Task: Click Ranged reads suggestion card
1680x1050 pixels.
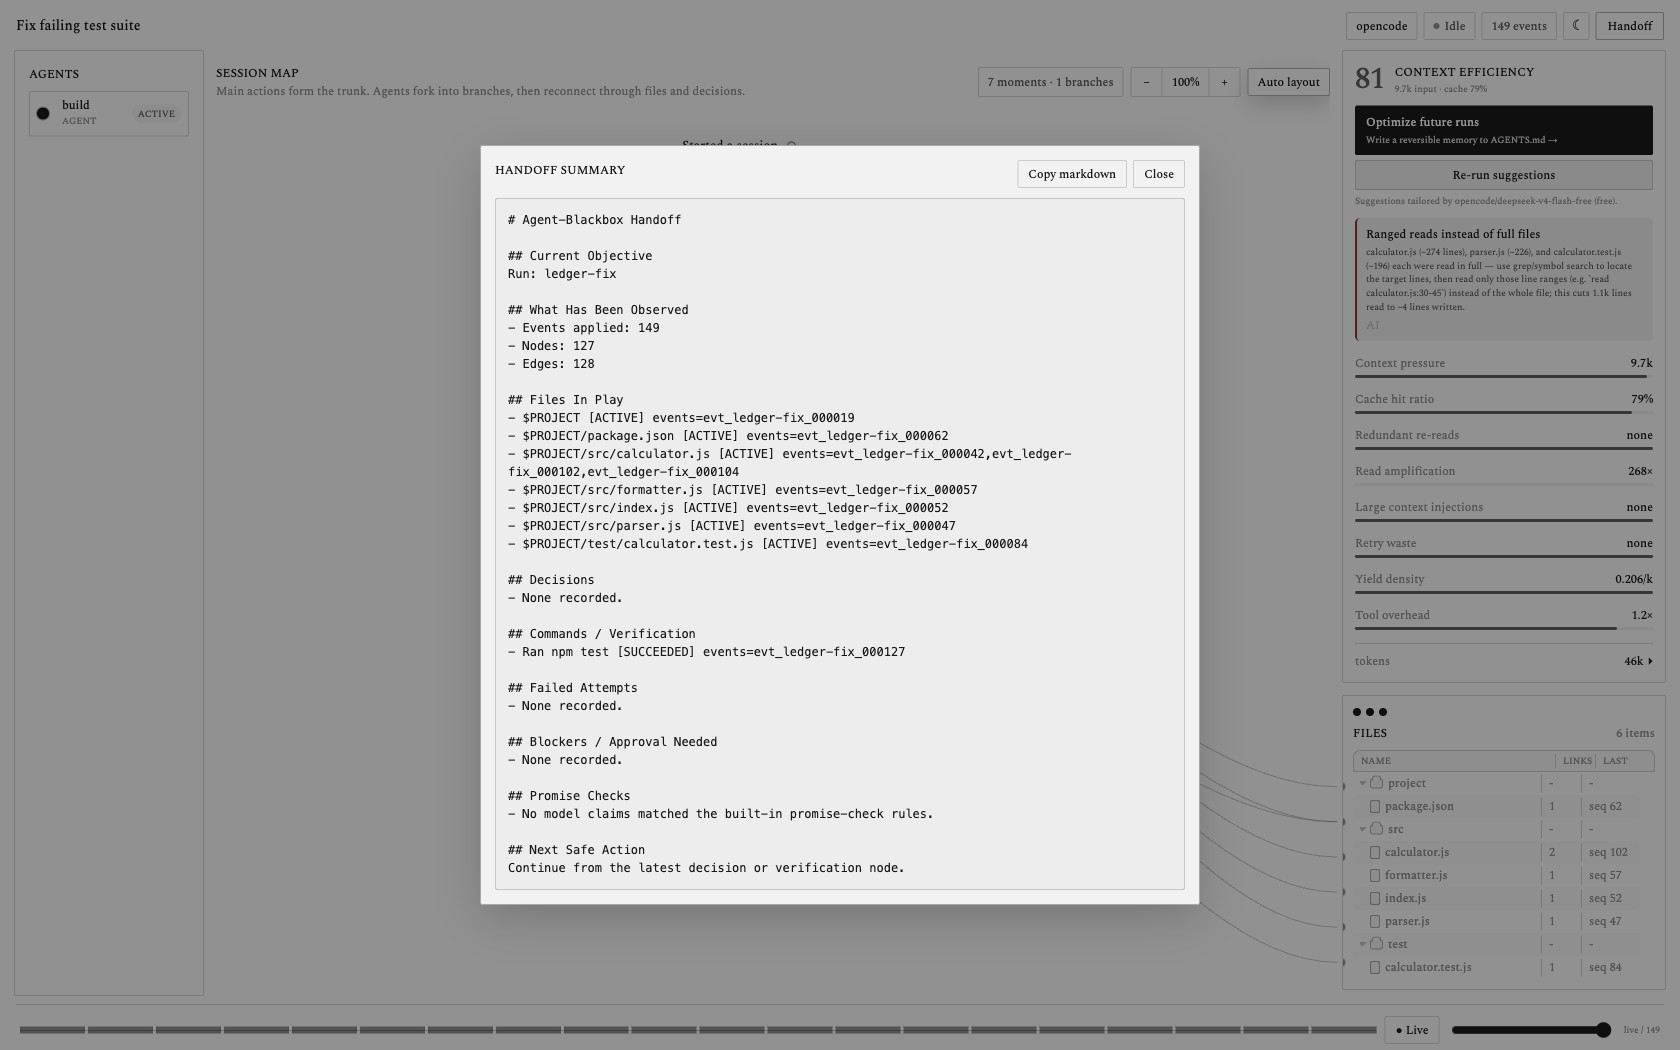Action: click(x=1503, y=280)
